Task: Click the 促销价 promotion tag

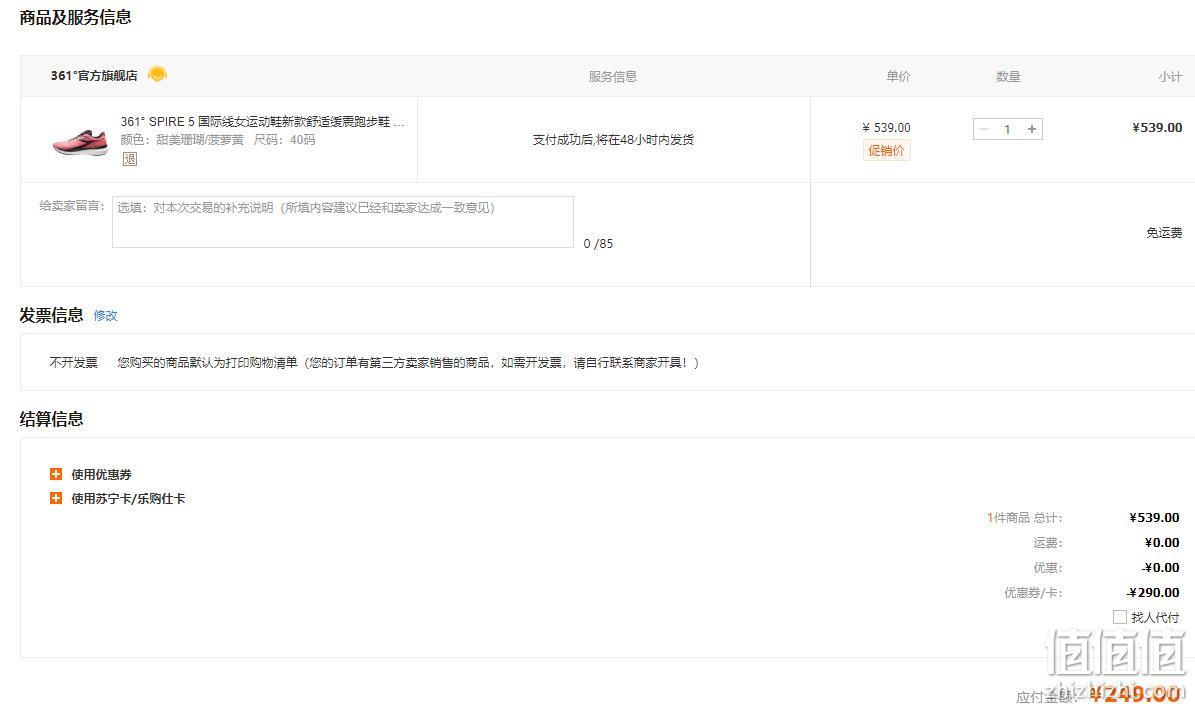Action: (x=886, y=150)
